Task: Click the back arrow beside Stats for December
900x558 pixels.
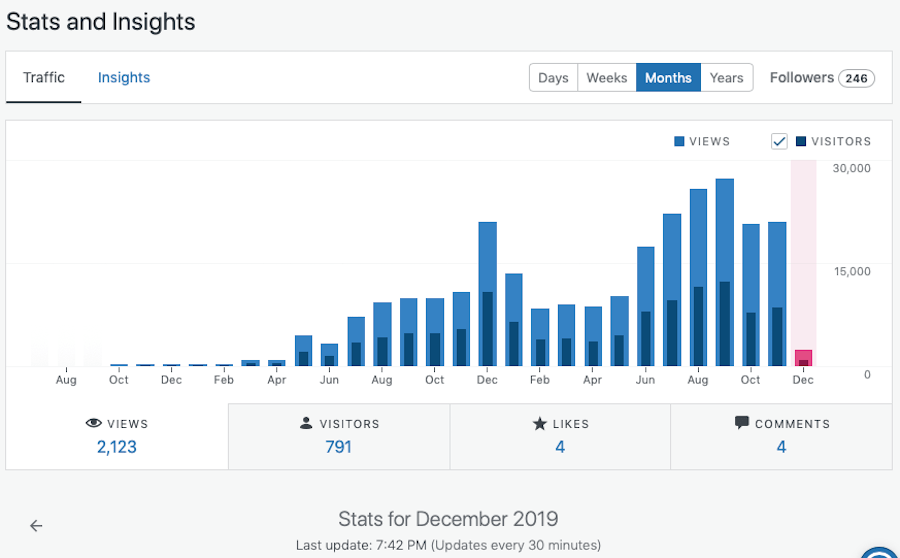Action: coord(36,526)
